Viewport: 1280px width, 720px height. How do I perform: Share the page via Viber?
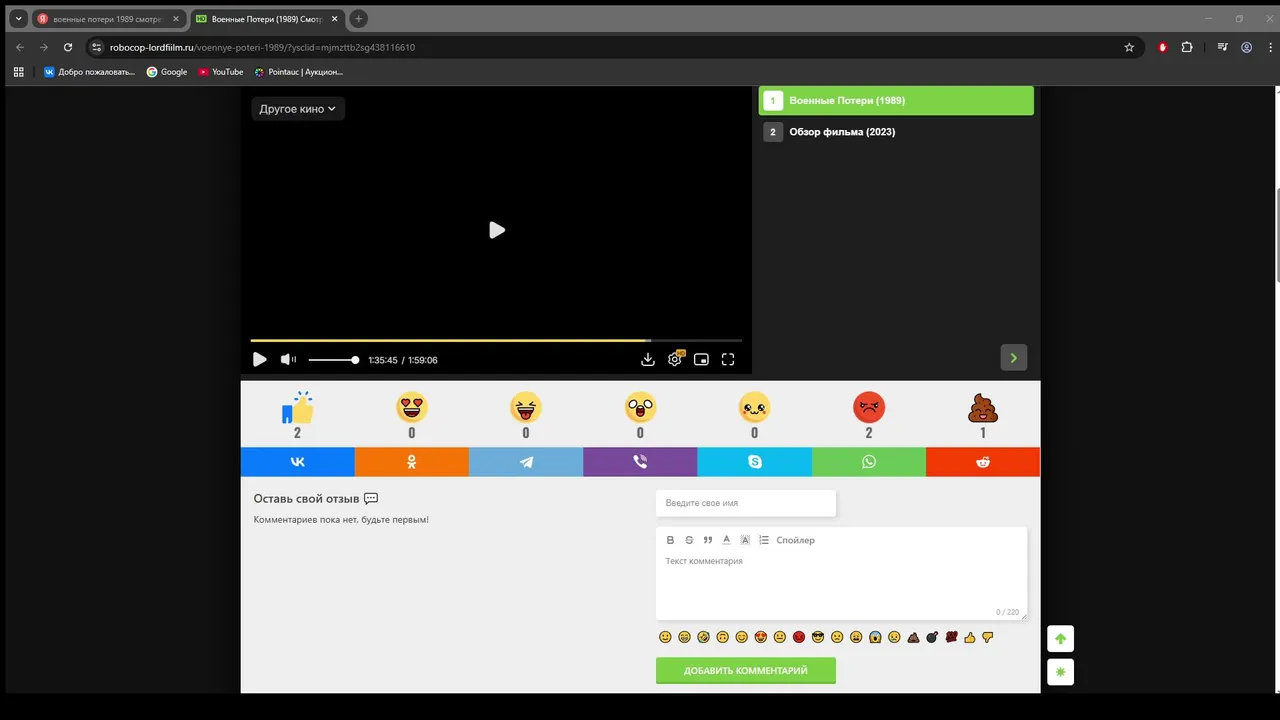(640, 462)
